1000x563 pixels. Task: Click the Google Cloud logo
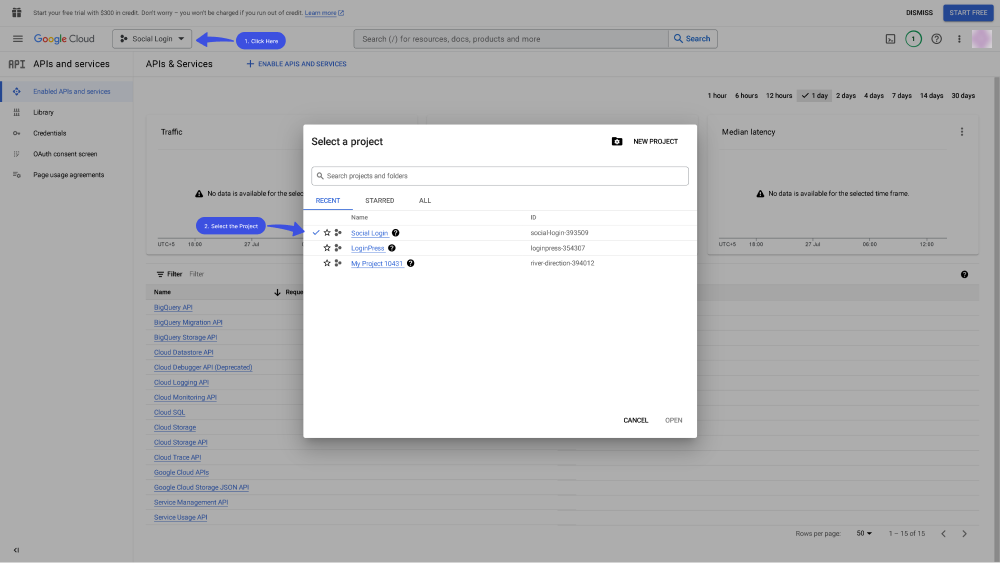[64, 39]
